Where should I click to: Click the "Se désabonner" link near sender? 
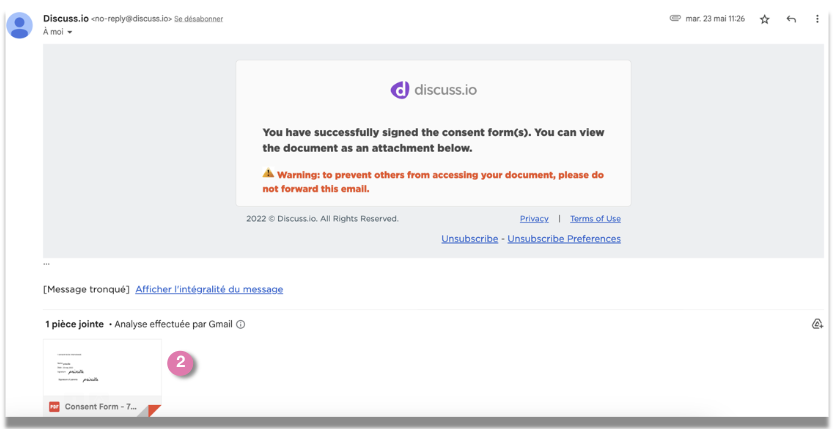pyautogui.click(x=199, y=19)
